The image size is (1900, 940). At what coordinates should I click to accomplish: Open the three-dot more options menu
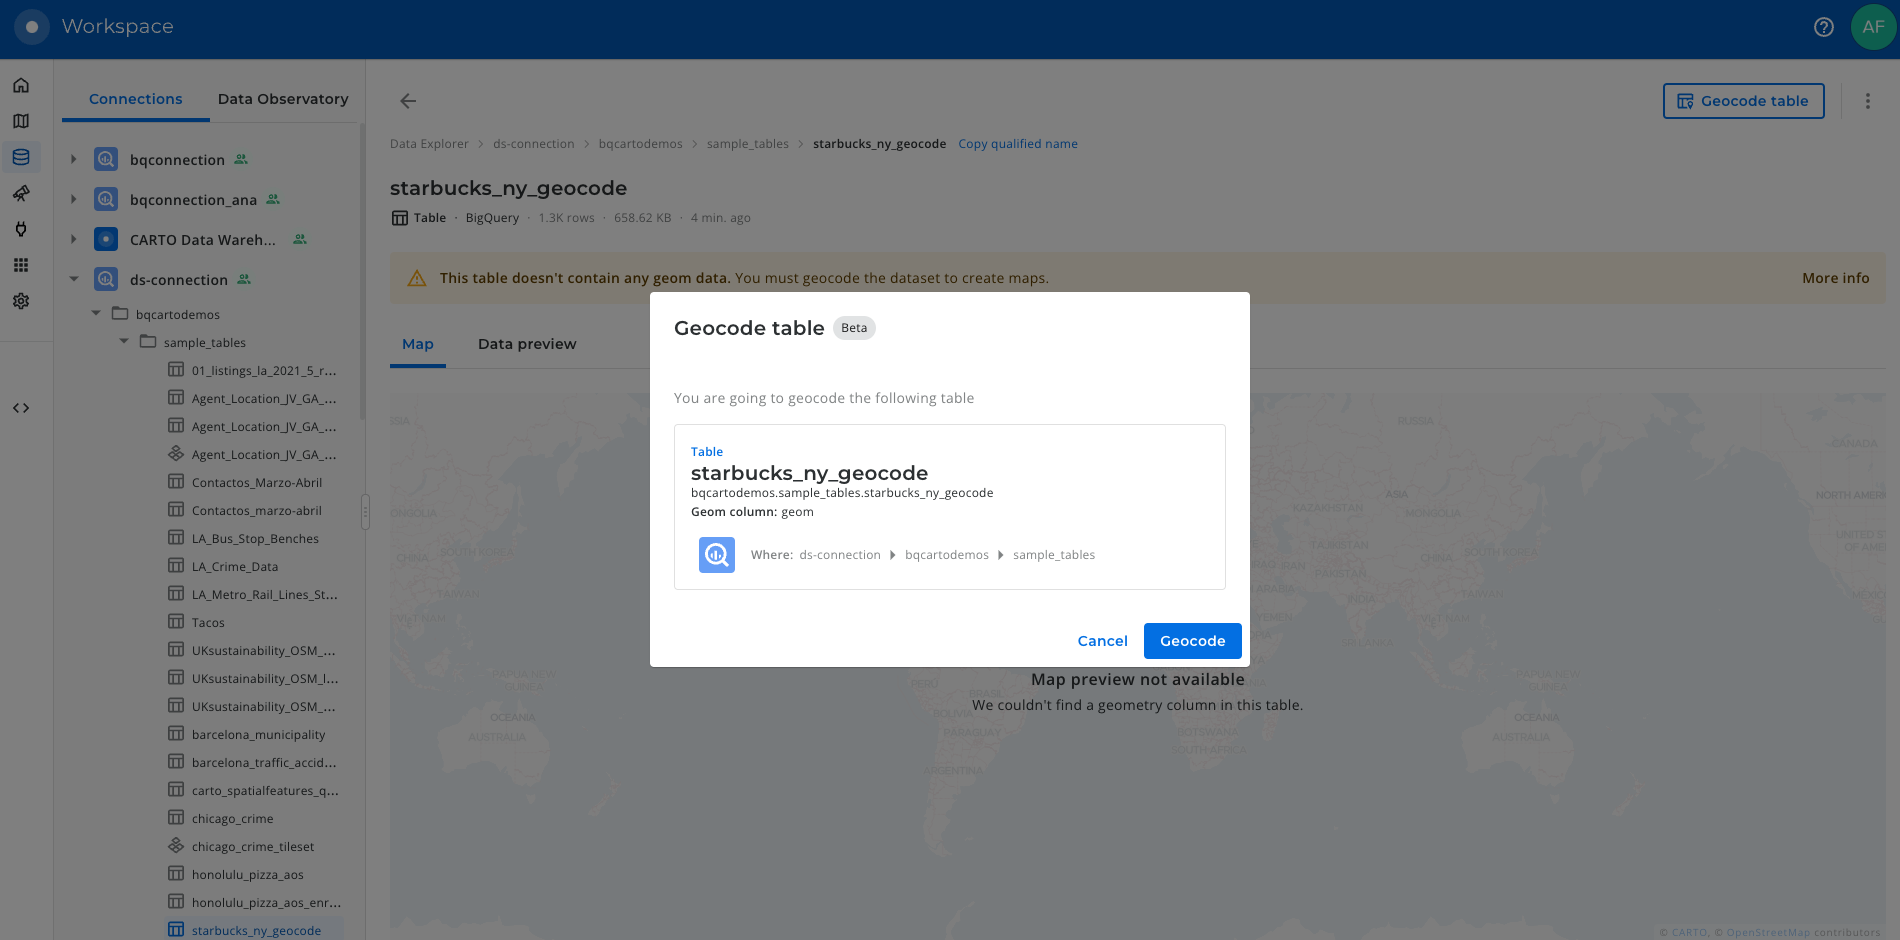coord(1867,101)
